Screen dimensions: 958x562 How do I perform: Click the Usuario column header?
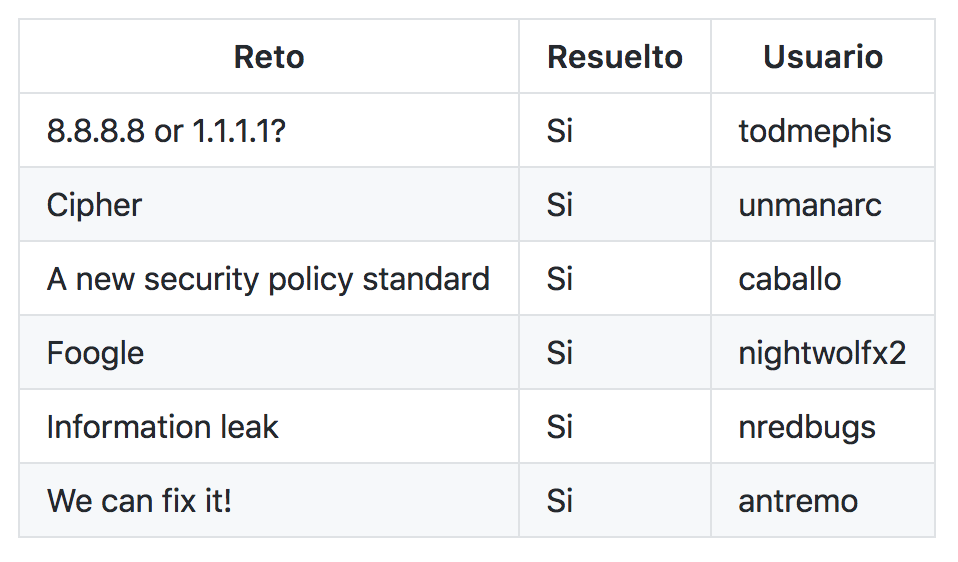[822, 57]
